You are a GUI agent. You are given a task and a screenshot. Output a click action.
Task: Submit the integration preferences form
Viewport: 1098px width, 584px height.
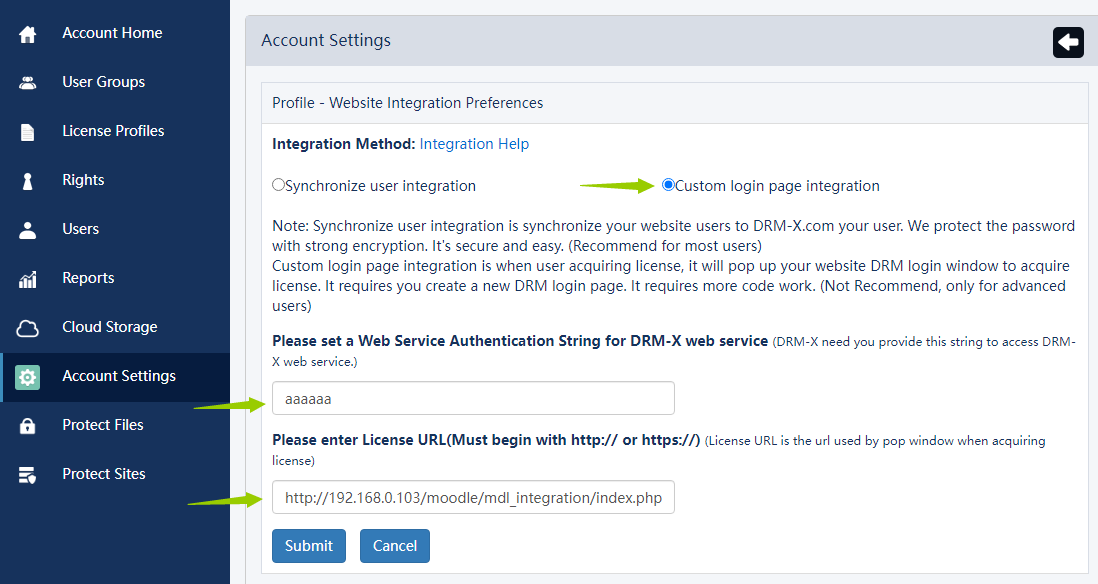[x=309, y=546]
